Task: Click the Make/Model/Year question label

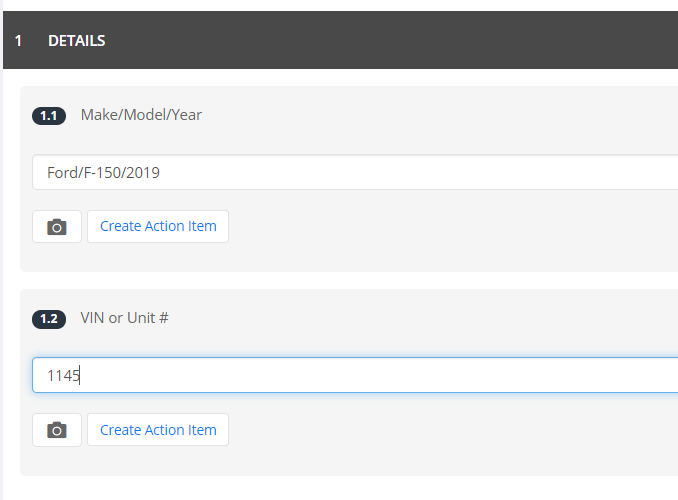Action: pos(141,115)
